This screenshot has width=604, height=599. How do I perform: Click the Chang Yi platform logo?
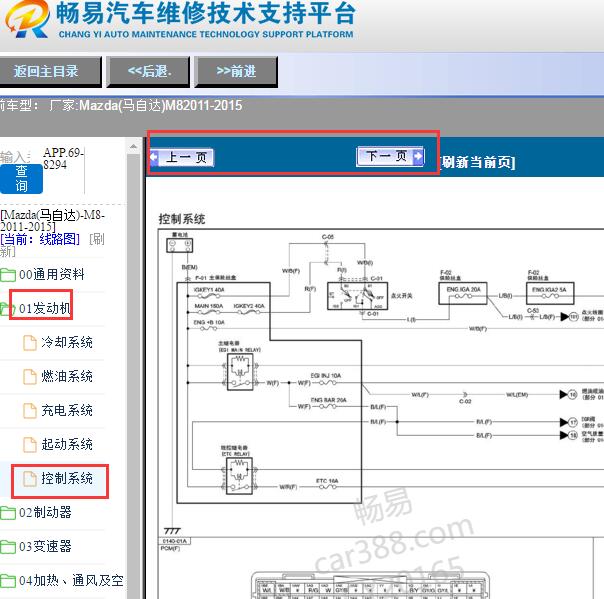[28, 18]
